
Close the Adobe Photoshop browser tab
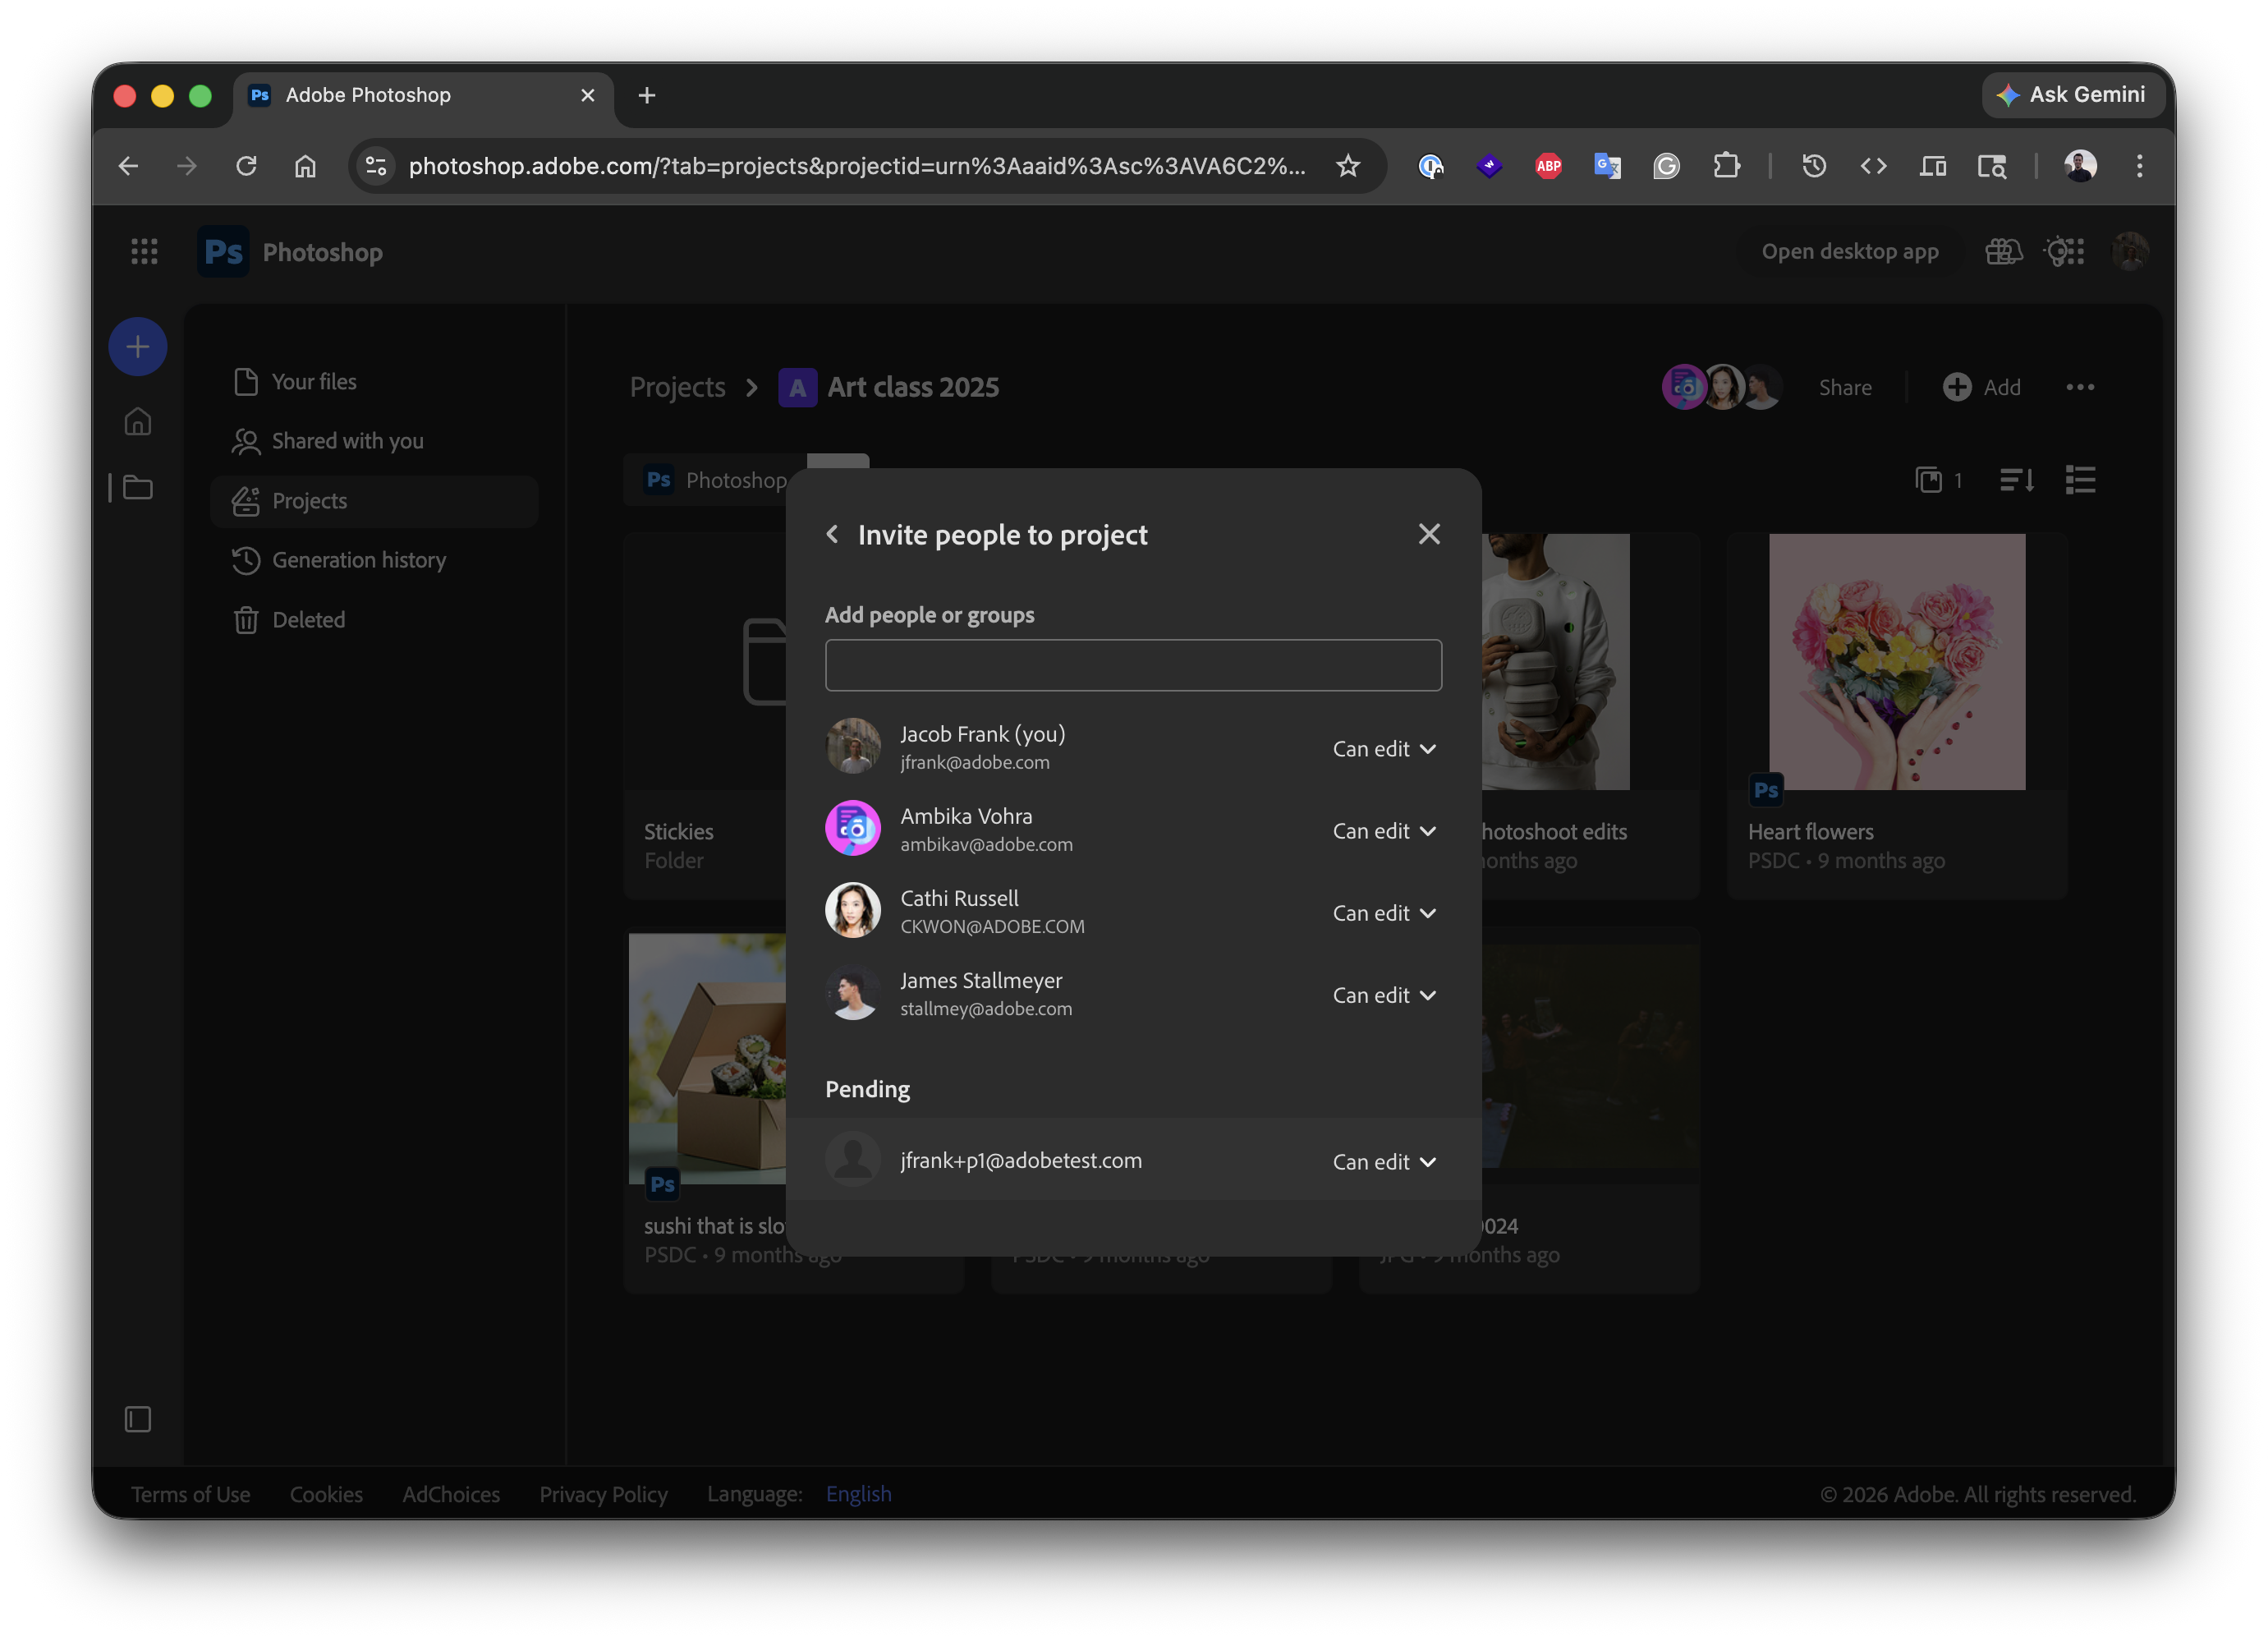(x=588, y=95)
